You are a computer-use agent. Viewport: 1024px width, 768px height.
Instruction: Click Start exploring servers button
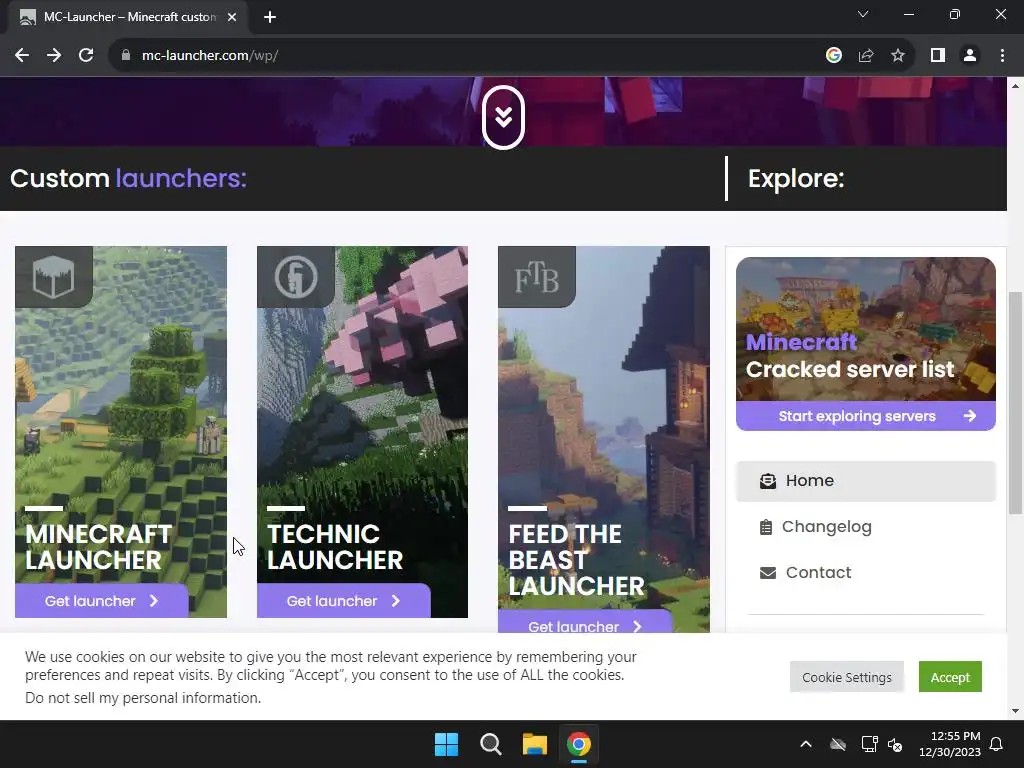865,416
